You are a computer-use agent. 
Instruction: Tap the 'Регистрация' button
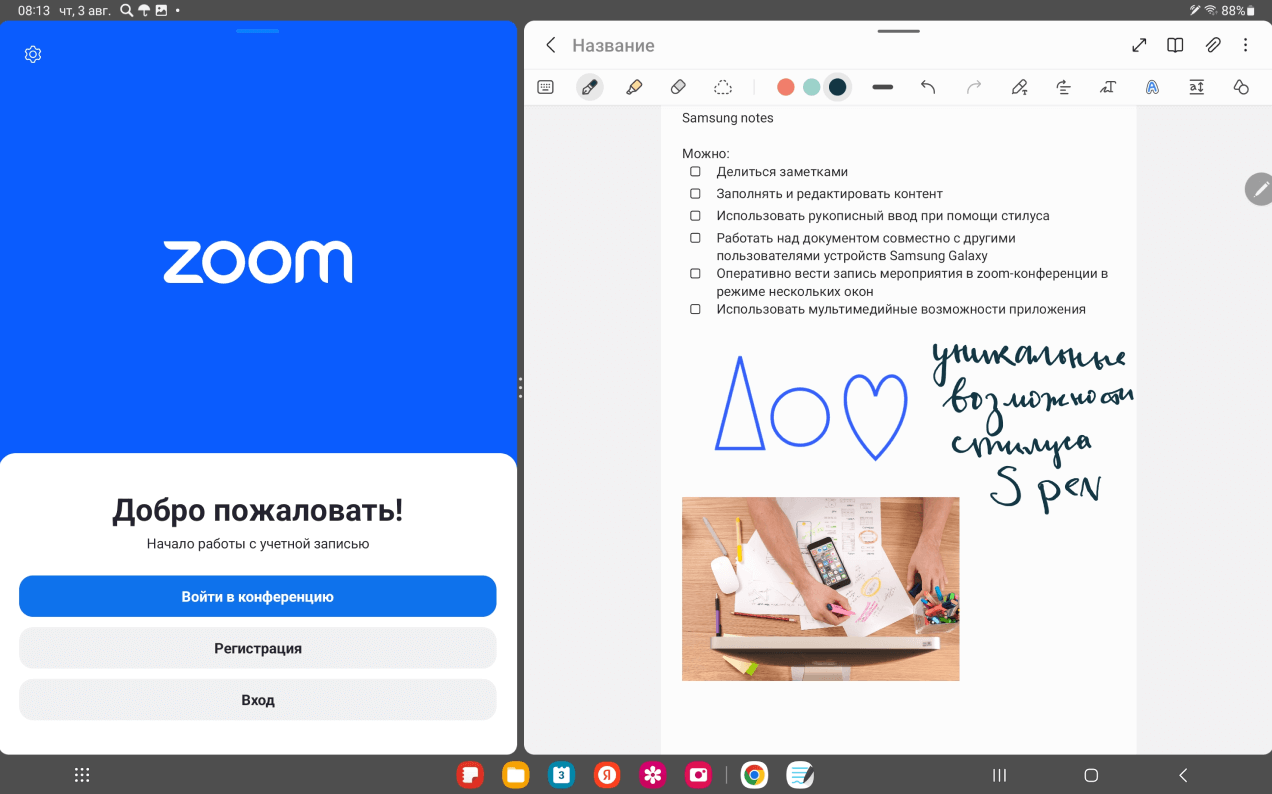point(257,648)
